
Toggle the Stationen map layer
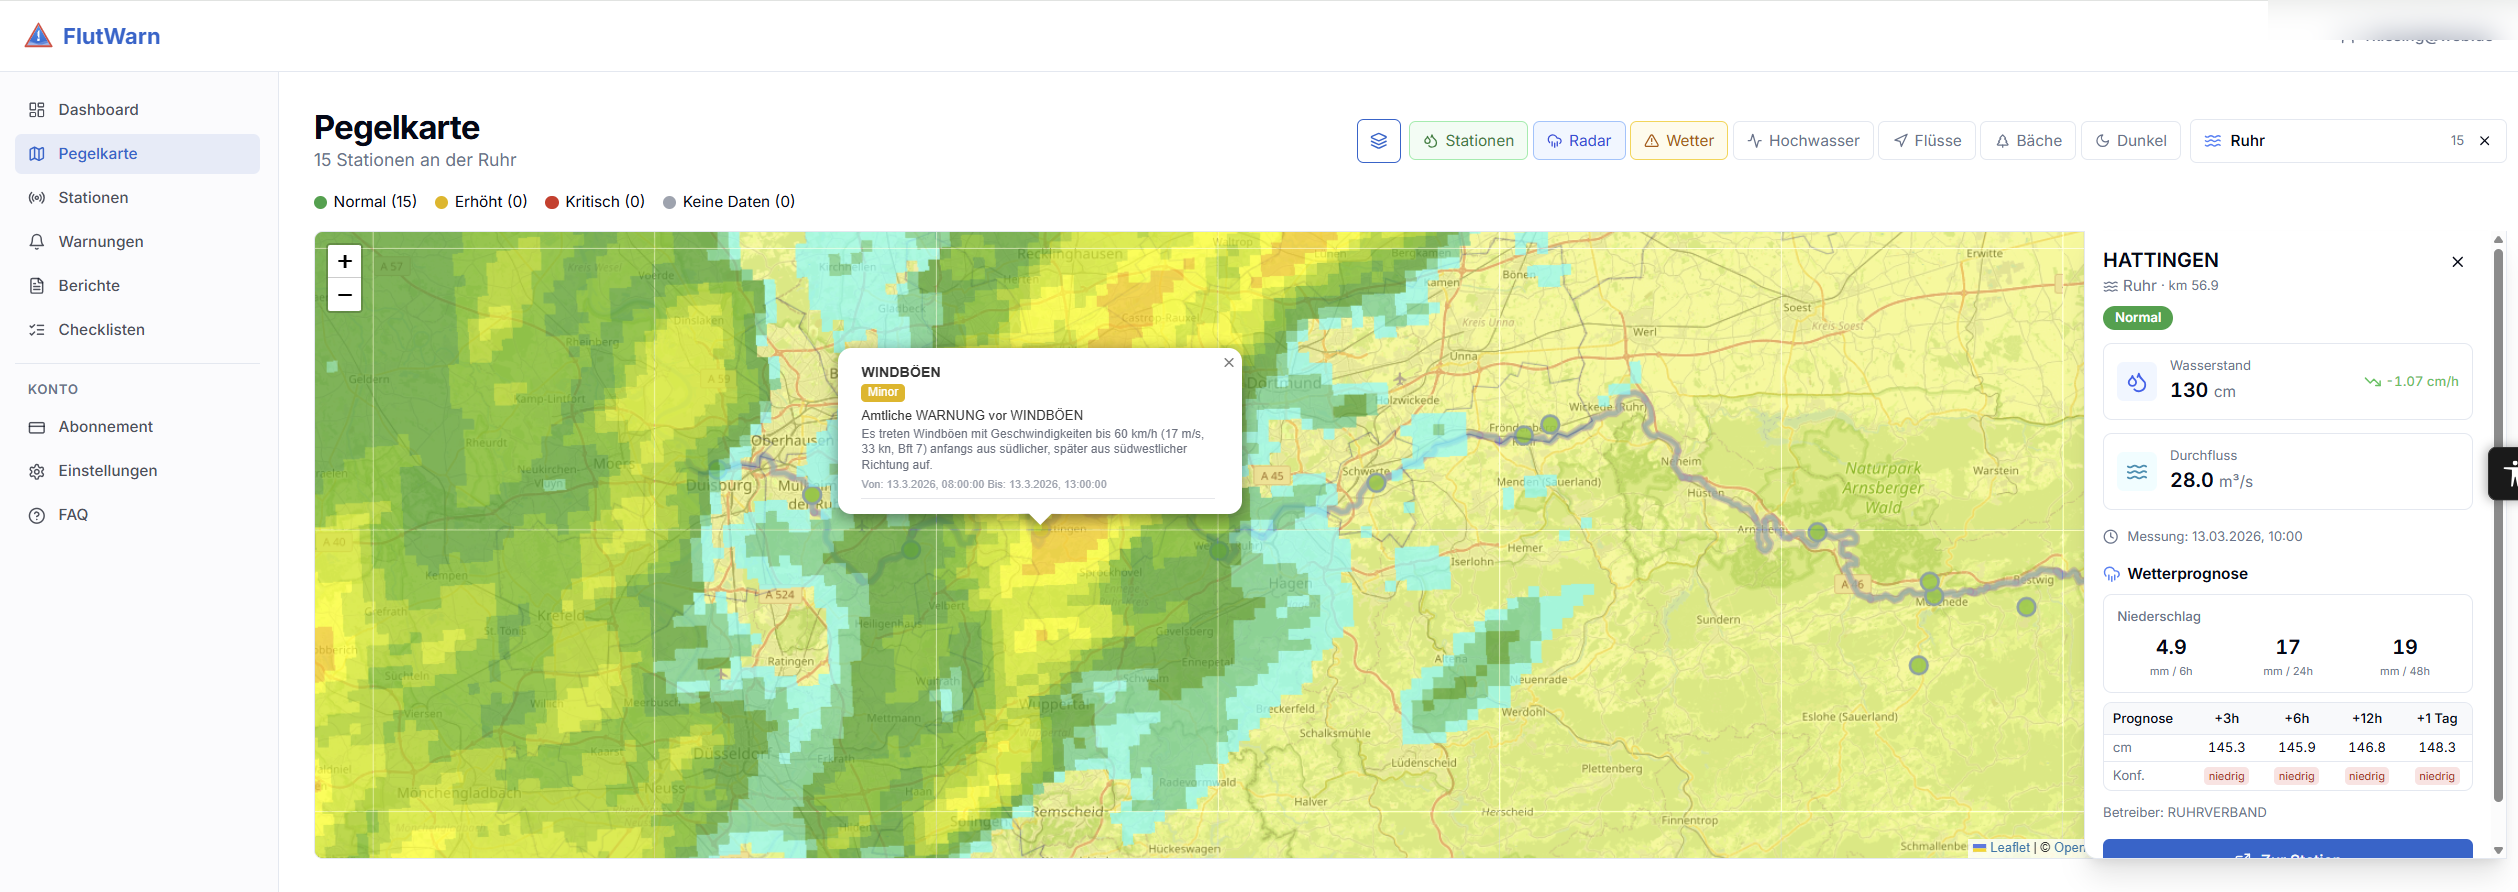1468,141
